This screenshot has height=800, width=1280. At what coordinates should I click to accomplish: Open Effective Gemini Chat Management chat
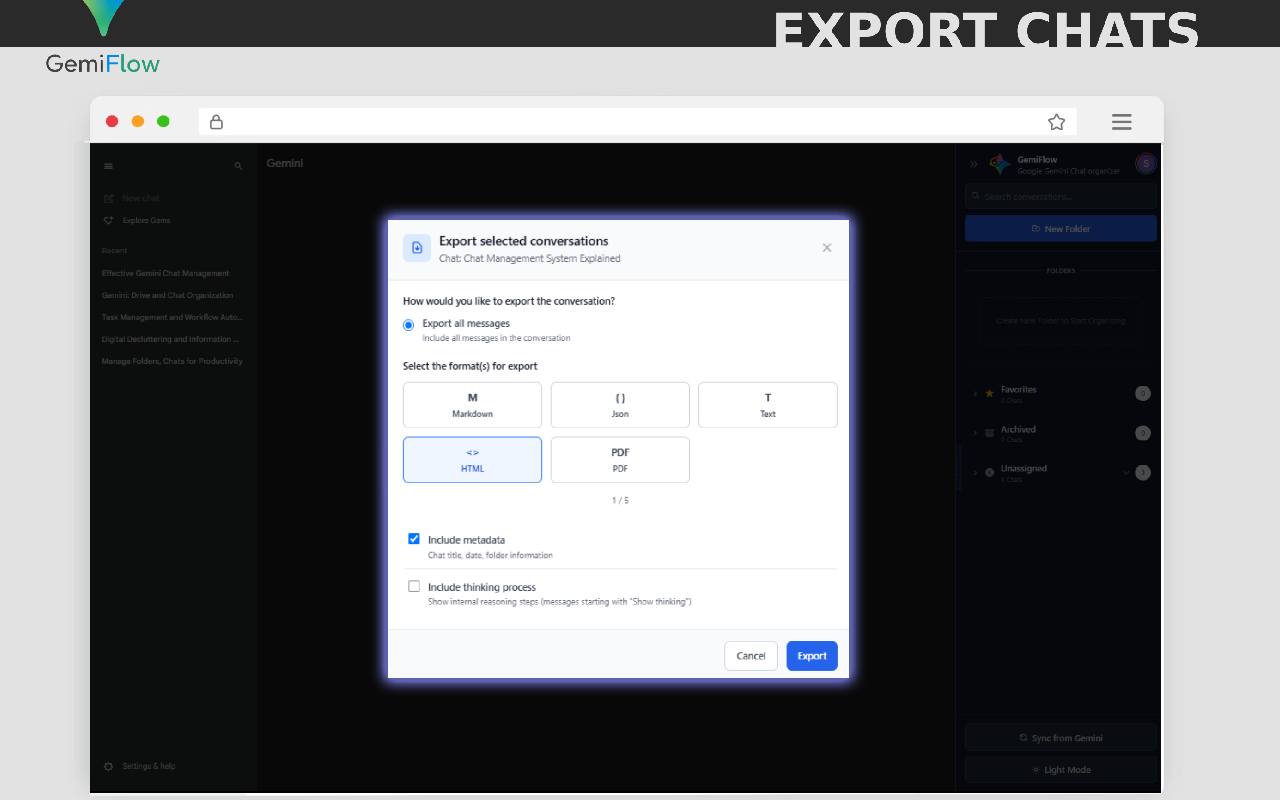pyautogui.click(x=166, y=273)
